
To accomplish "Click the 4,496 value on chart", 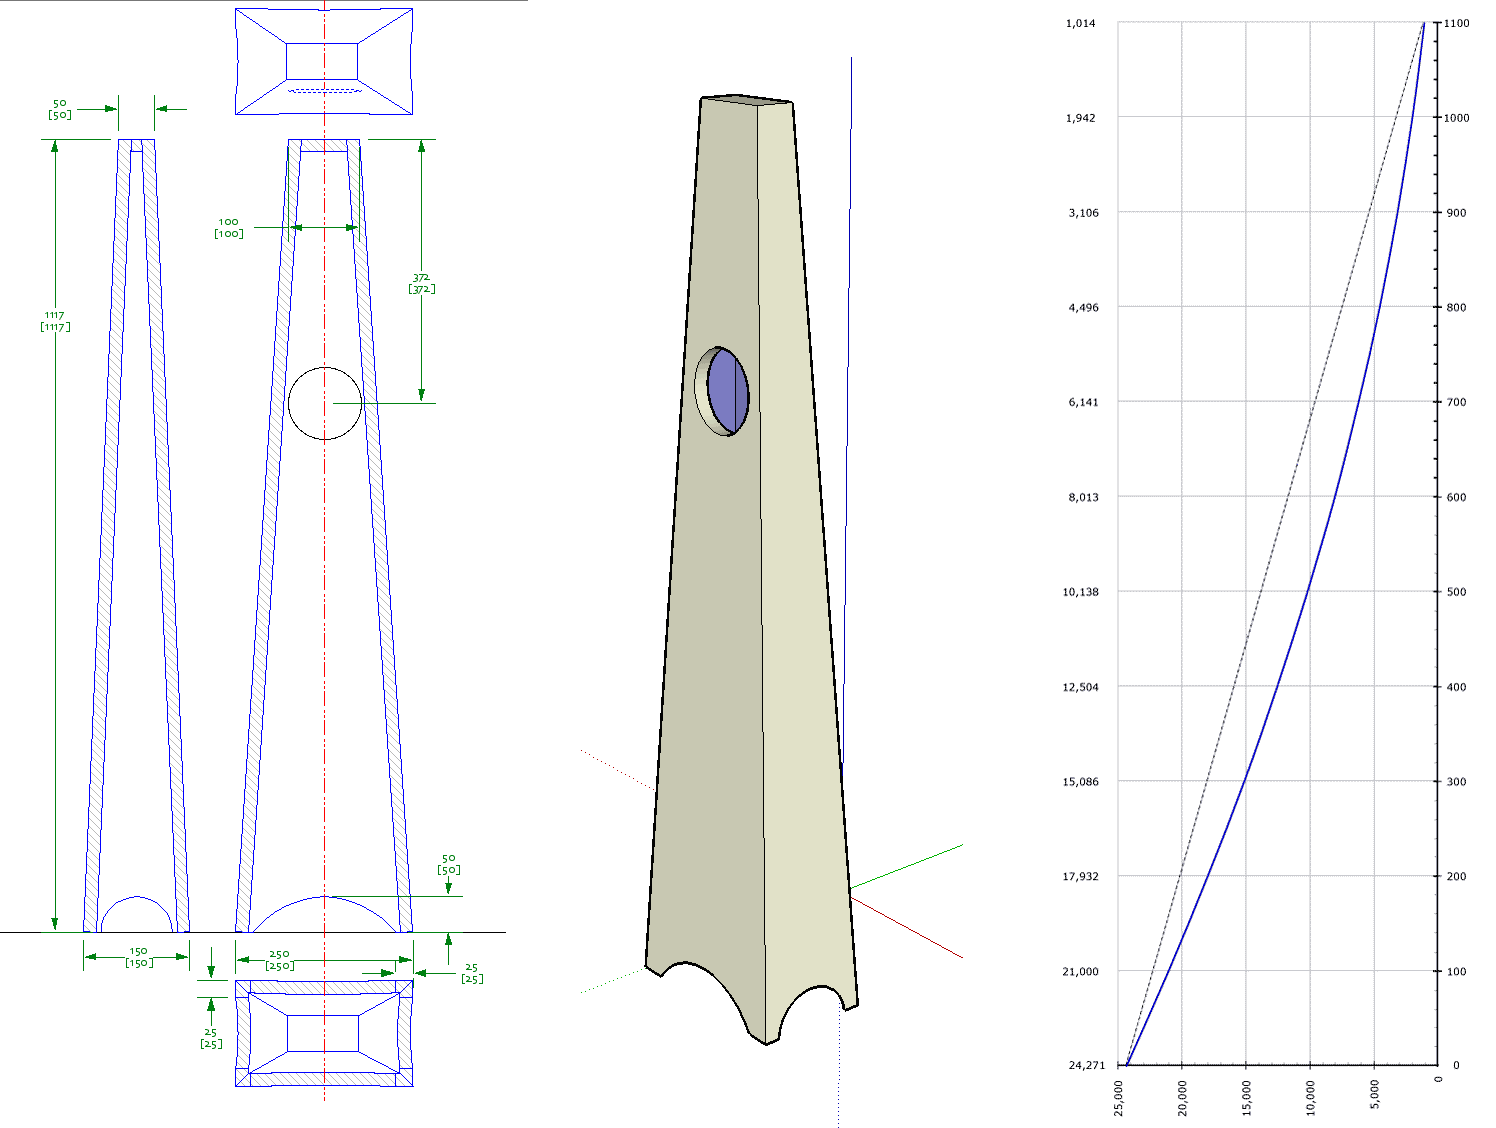I will click(1083, 308).
